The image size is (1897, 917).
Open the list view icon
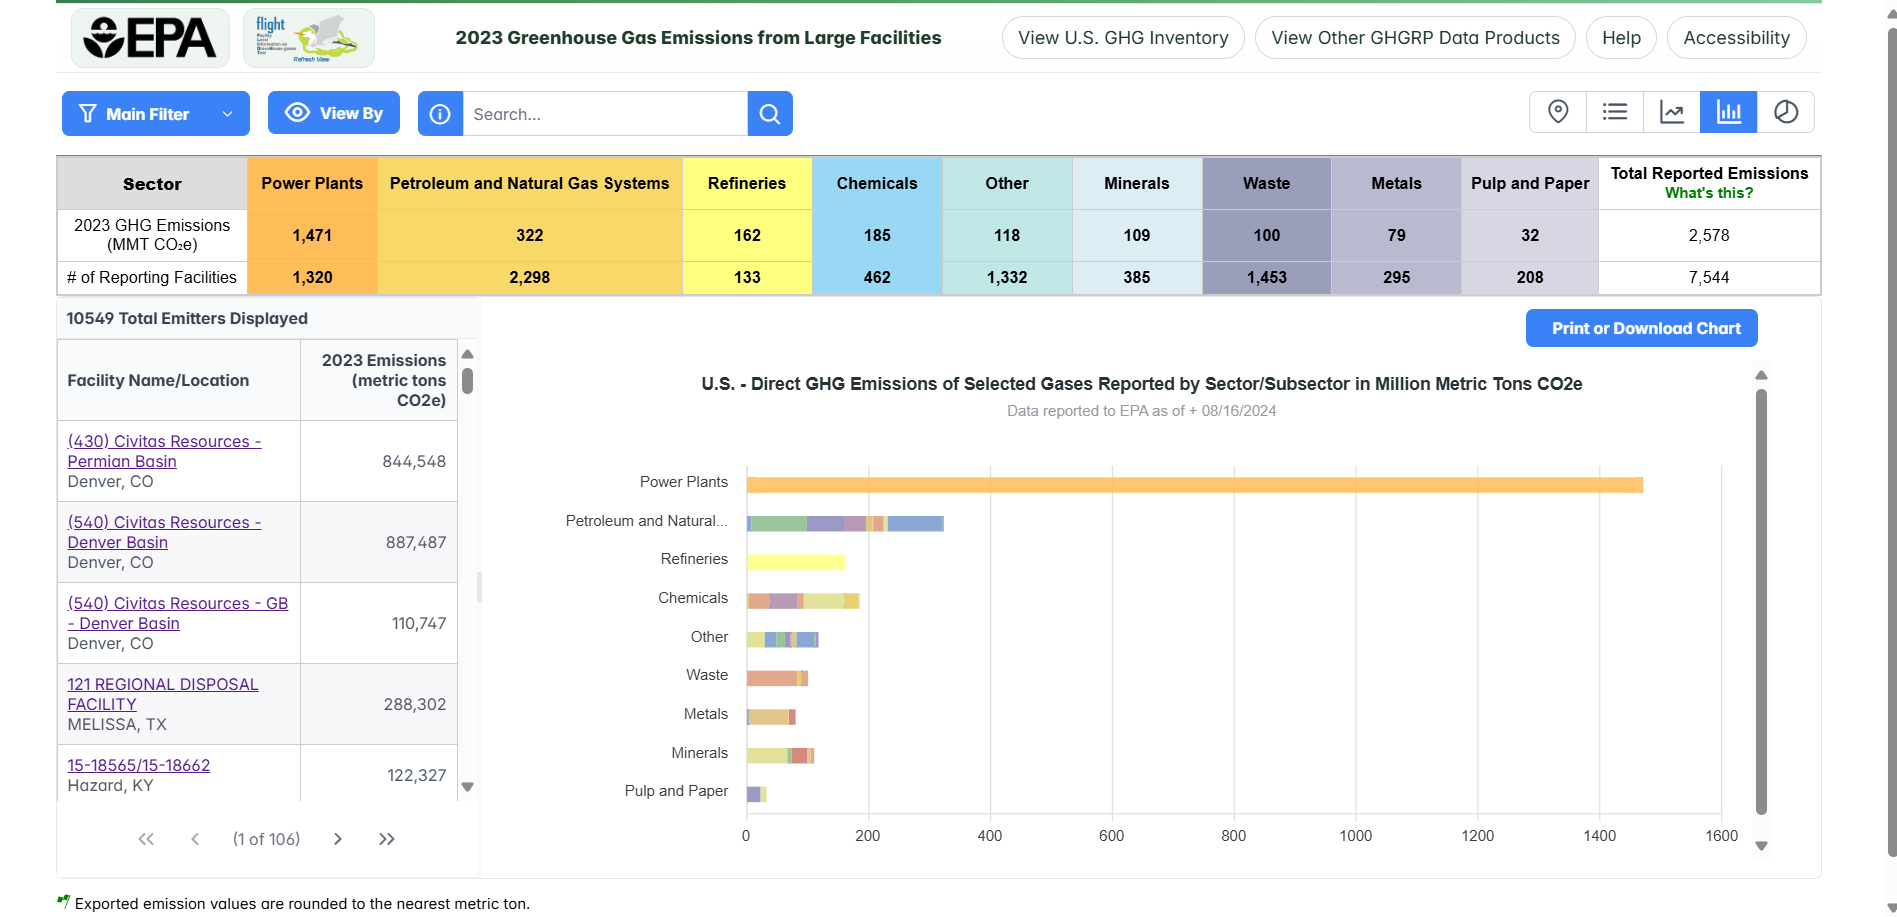[1614, 112]
